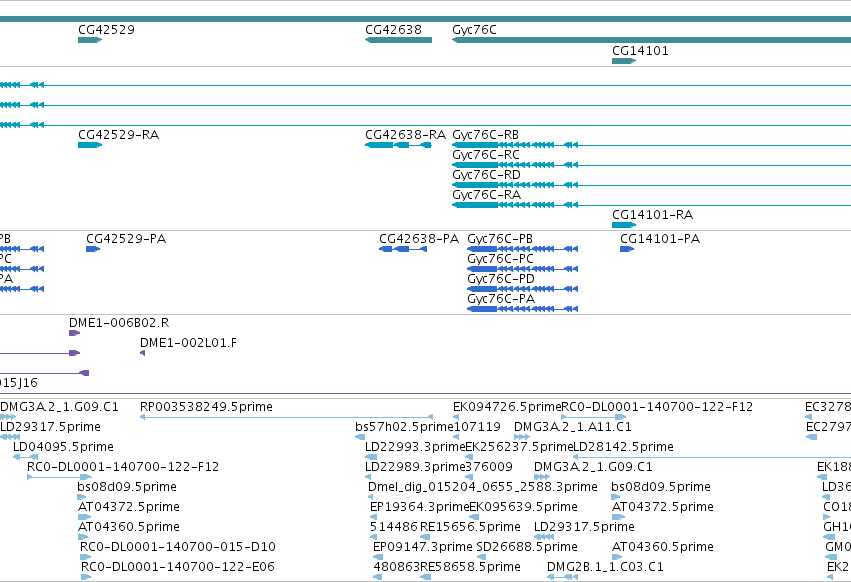The image size is (851, 582).
Task: Open the EK095639.5prime EST label
Action: [x=523, y=507]
